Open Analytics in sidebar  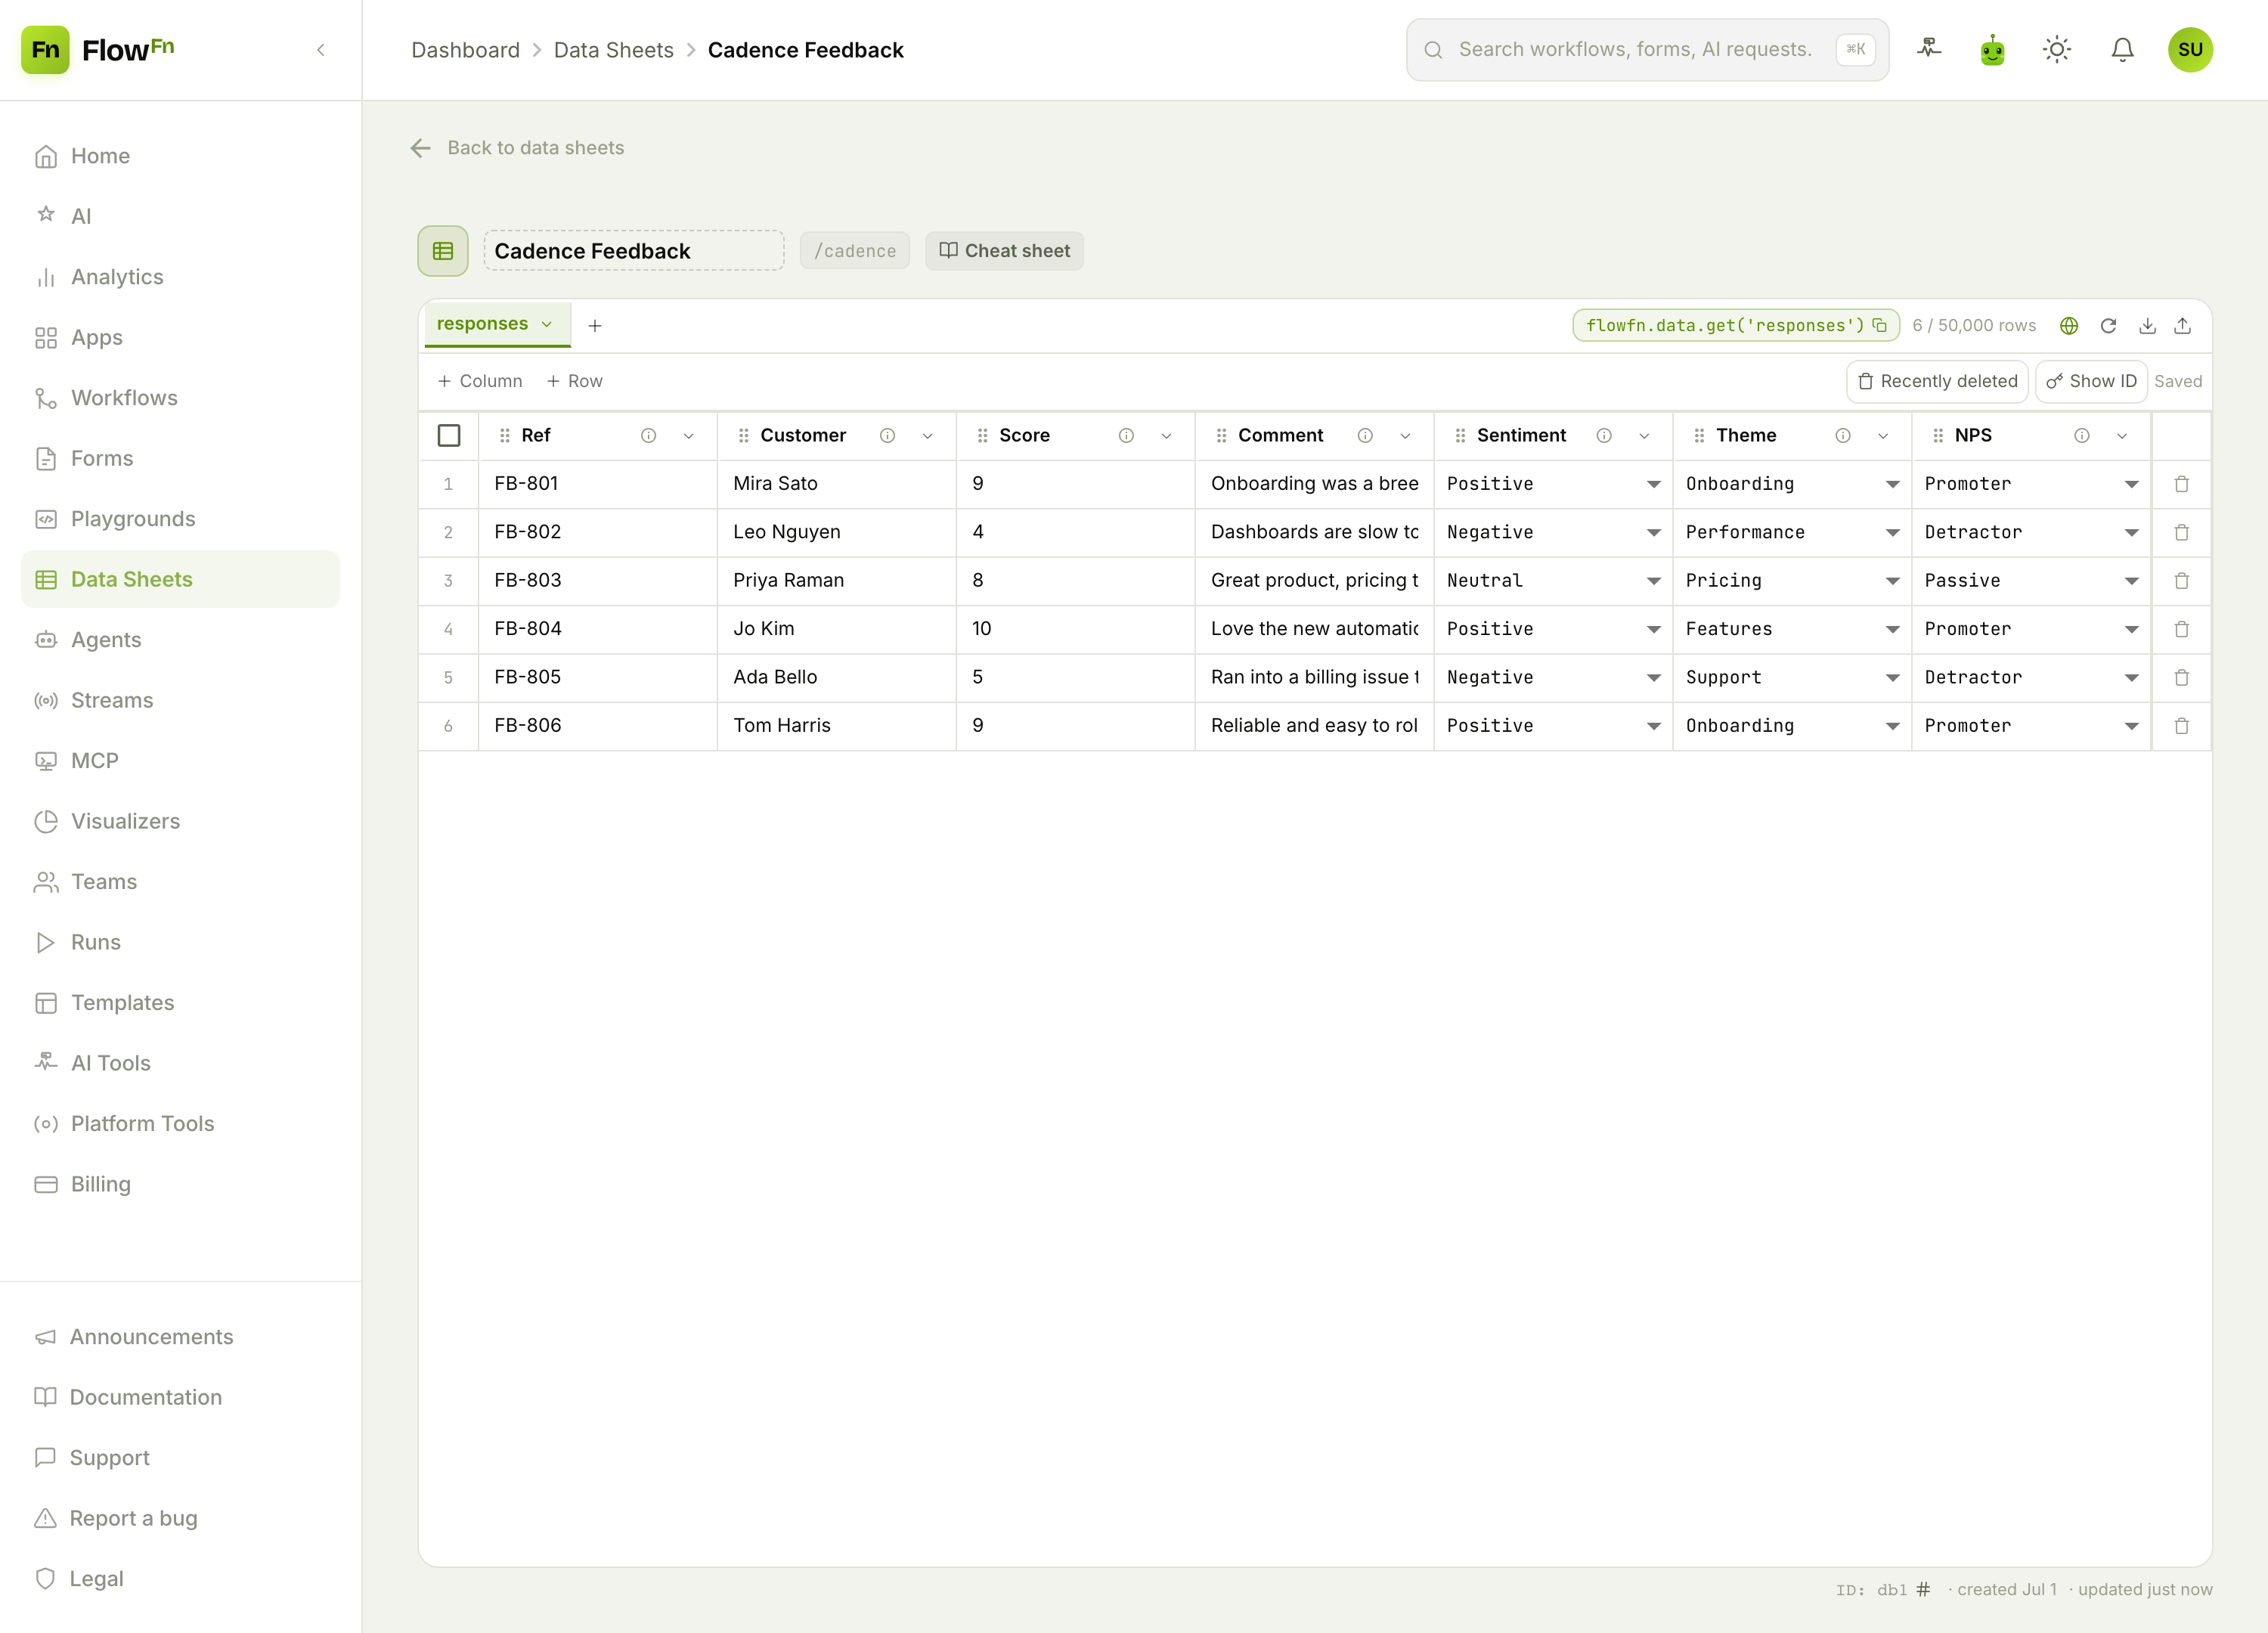click(x=180, y=277)
